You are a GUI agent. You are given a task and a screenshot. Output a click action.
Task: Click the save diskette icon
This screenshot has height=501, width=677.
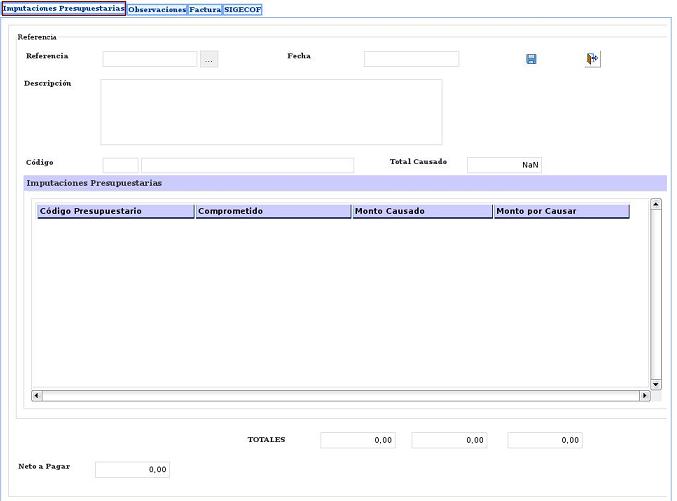click(531, 59)
